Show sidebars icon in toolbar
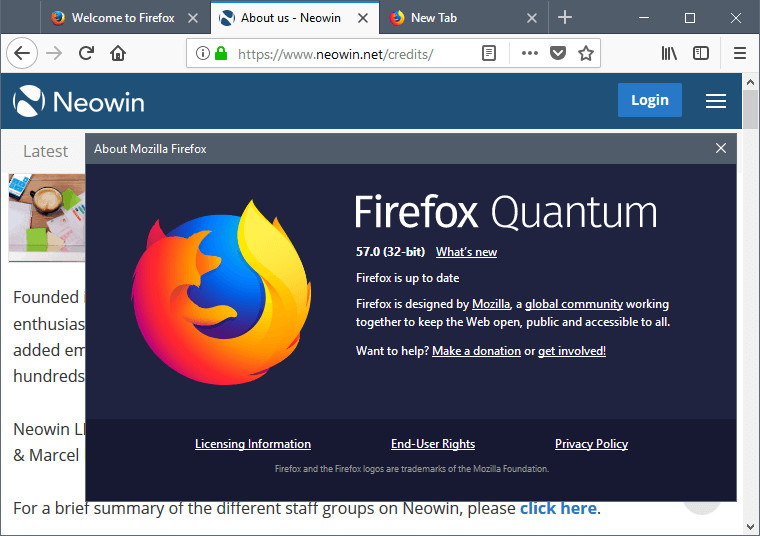The height and width of the screenshot is (536, 760). pyautogui.click(x=701, y=53)
